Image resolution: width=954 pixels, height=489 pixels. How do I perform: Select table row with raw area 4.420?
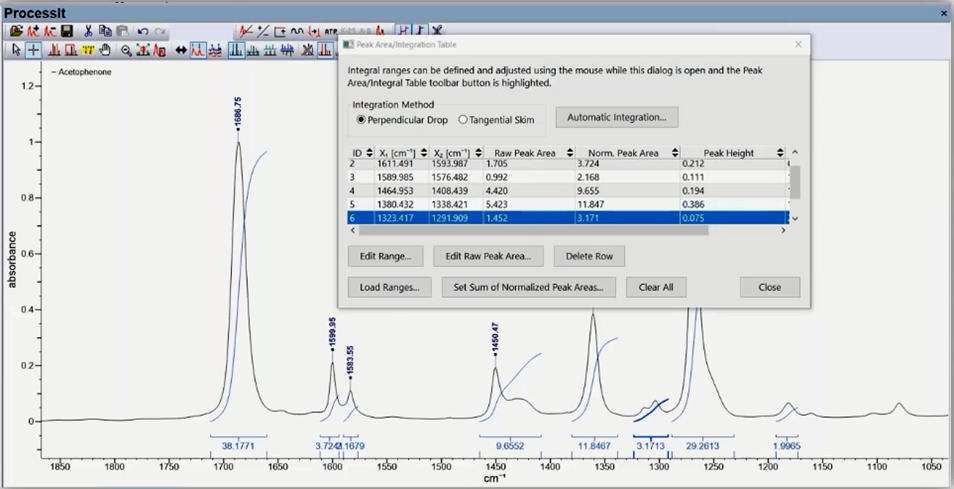pos(568,190)
